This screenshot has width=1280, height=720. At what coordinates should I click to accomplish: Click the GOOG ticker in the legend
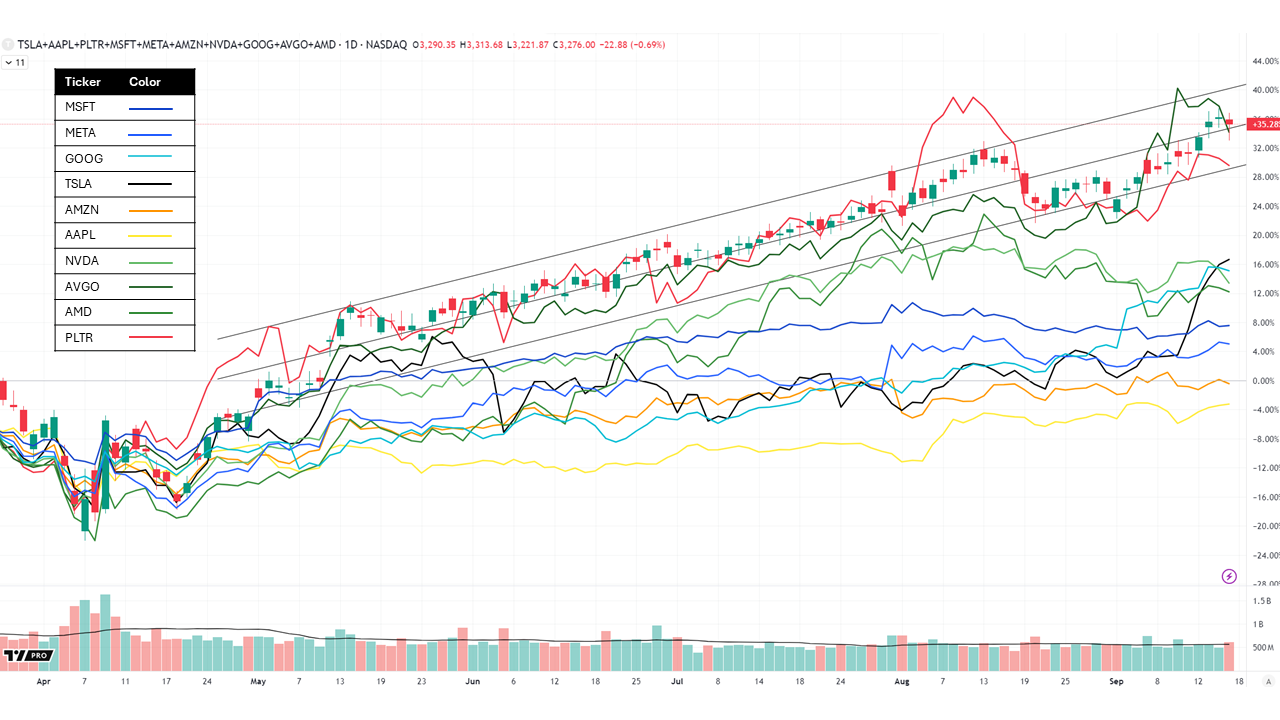84,158
